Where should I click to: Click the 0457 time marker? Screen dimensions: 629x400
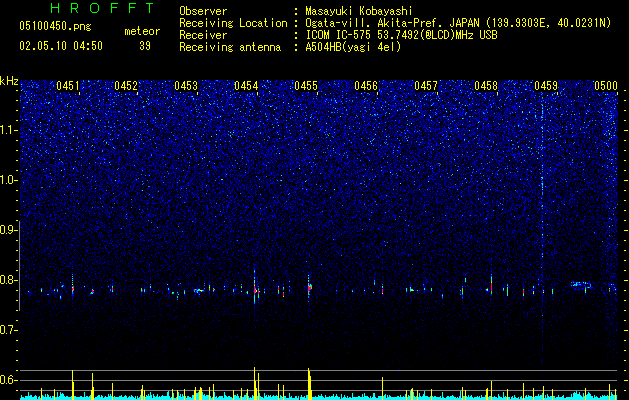(426, 86)
